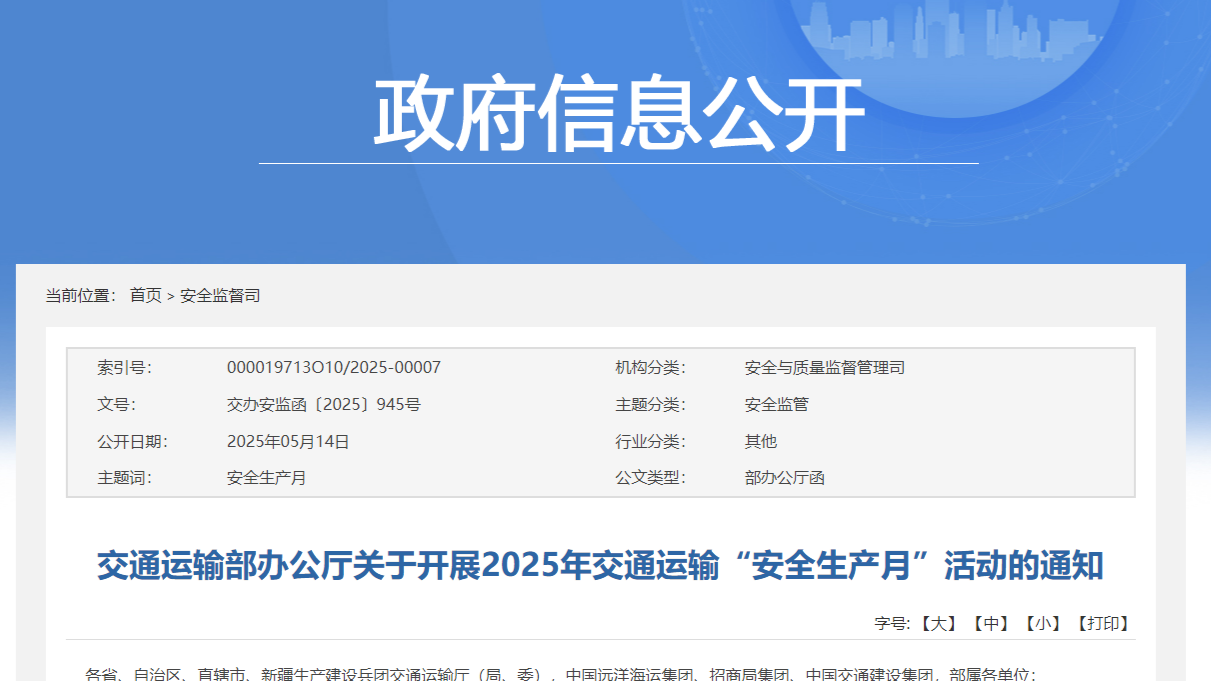The image size is (1211, 681).
Task: Click the 当前位置 label
Action: (81, 295)
